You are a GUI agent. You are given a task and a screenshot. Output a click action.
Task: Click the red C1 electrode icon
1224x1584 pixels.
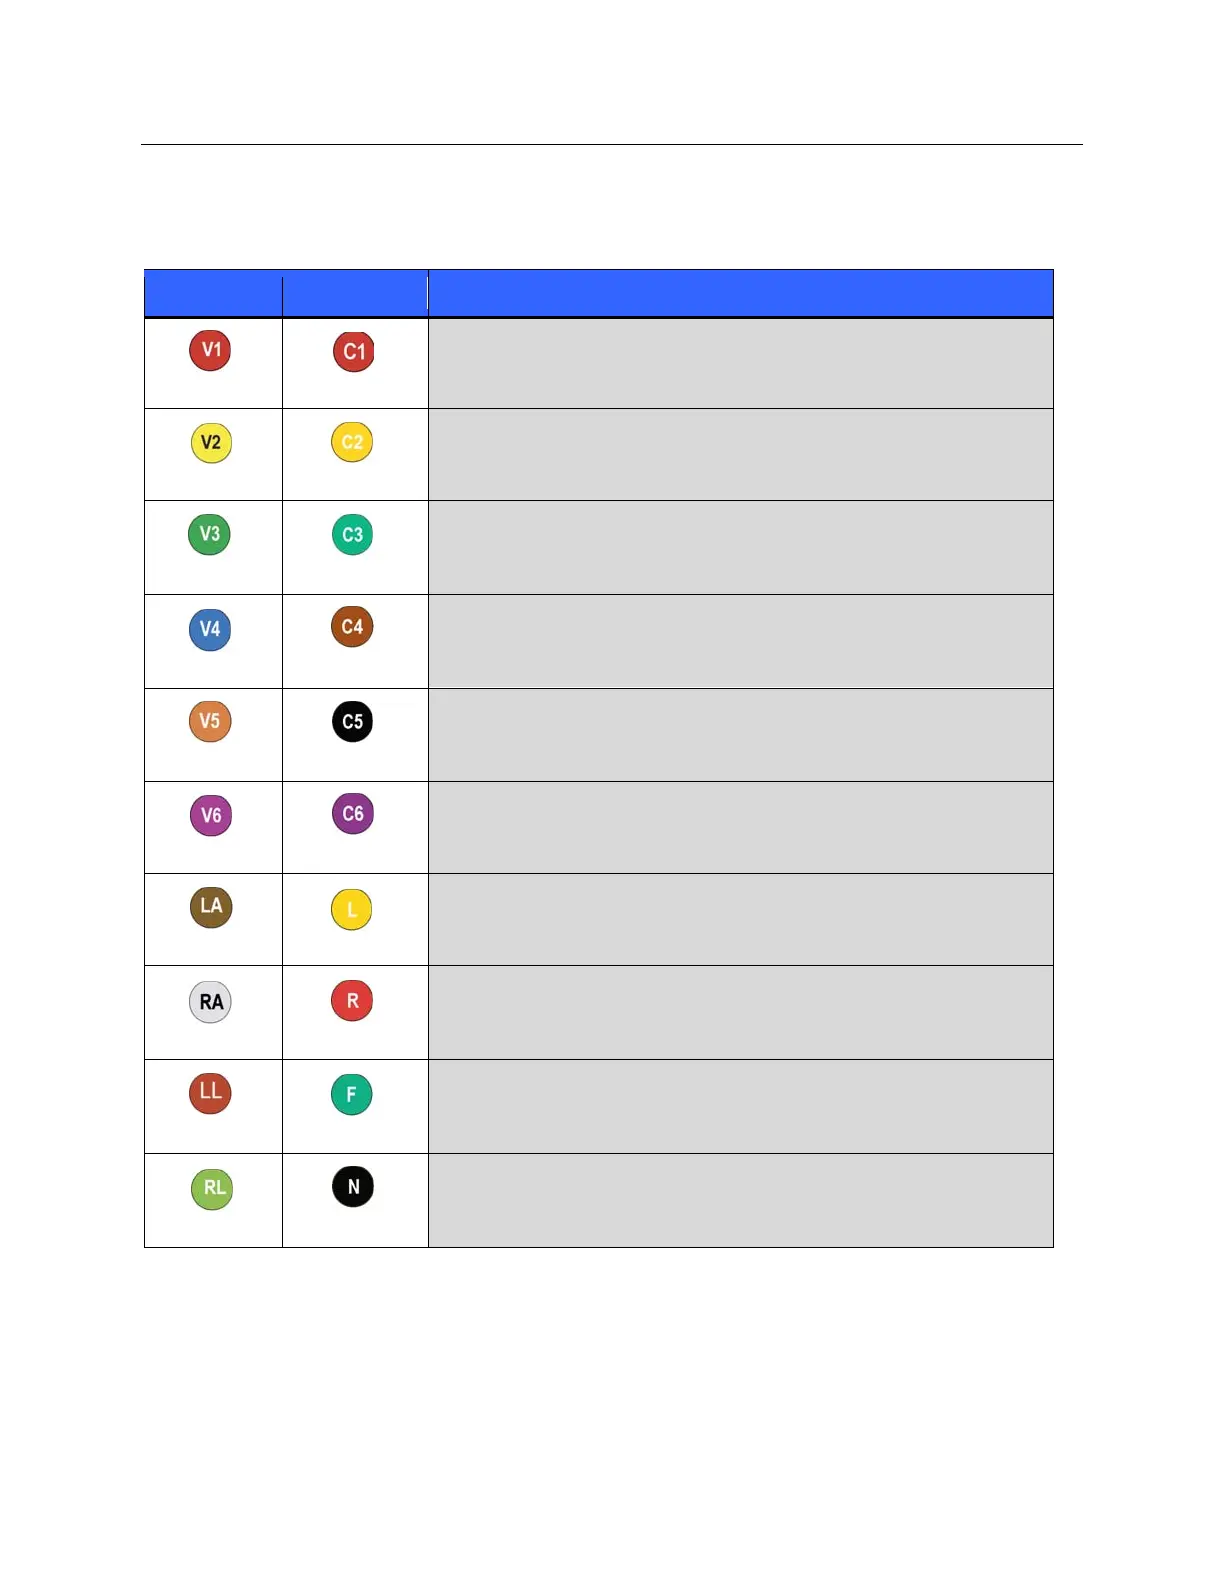353,351
